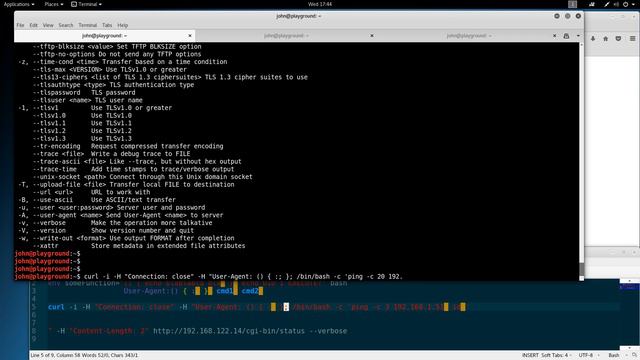Image resolution: width=640 pixels, height=360 pixels.
Task: Maximize the terminal window
Action: point(567,16)
